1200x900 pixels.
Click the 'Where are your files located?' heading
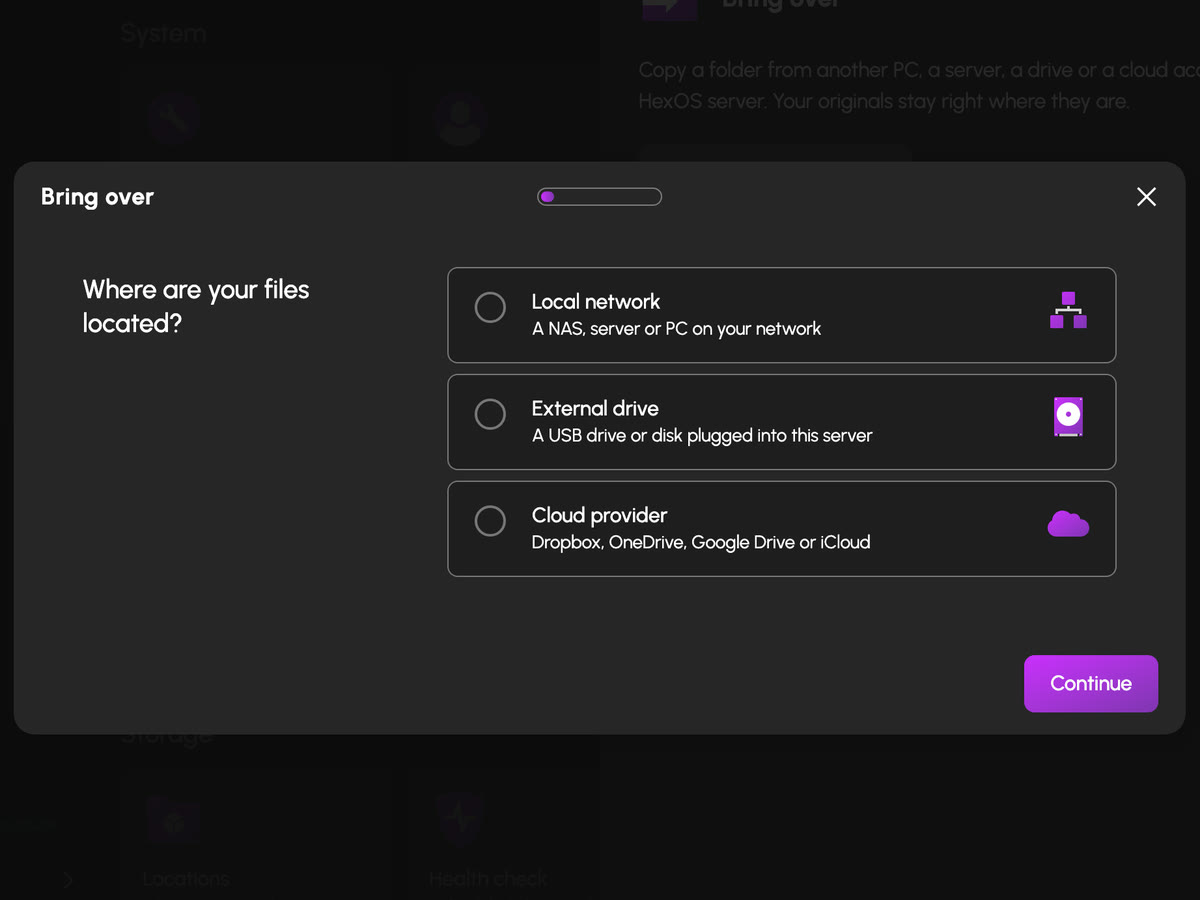click(196, 306)
